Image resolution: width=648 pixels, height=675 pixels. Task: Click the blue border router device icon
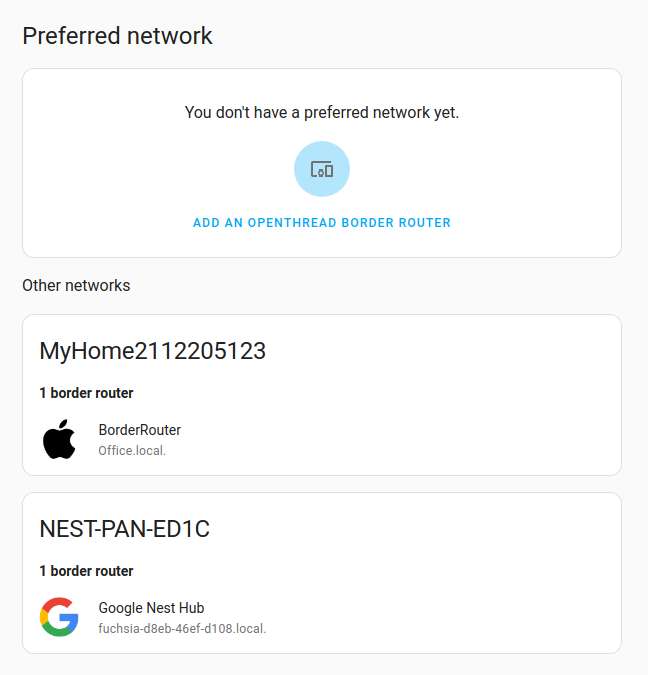pyautogui.click(x=322, y=169)
